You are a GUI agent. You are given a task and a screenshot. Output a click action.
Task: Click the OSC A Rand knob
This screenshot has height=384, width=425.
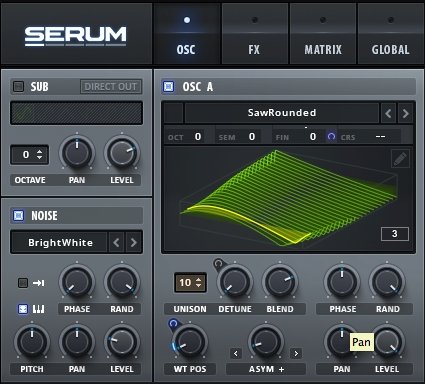point(387,282)
